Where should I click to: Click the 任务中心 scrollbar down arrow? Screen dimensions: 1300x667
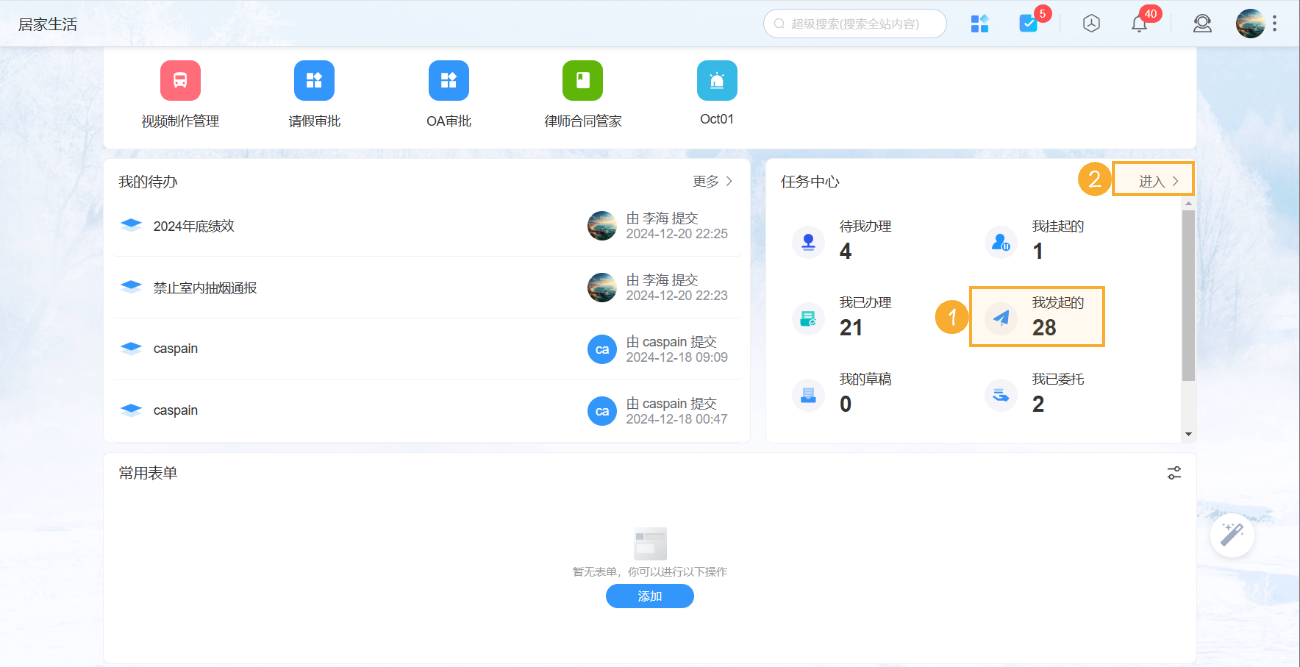[1188, 434]
